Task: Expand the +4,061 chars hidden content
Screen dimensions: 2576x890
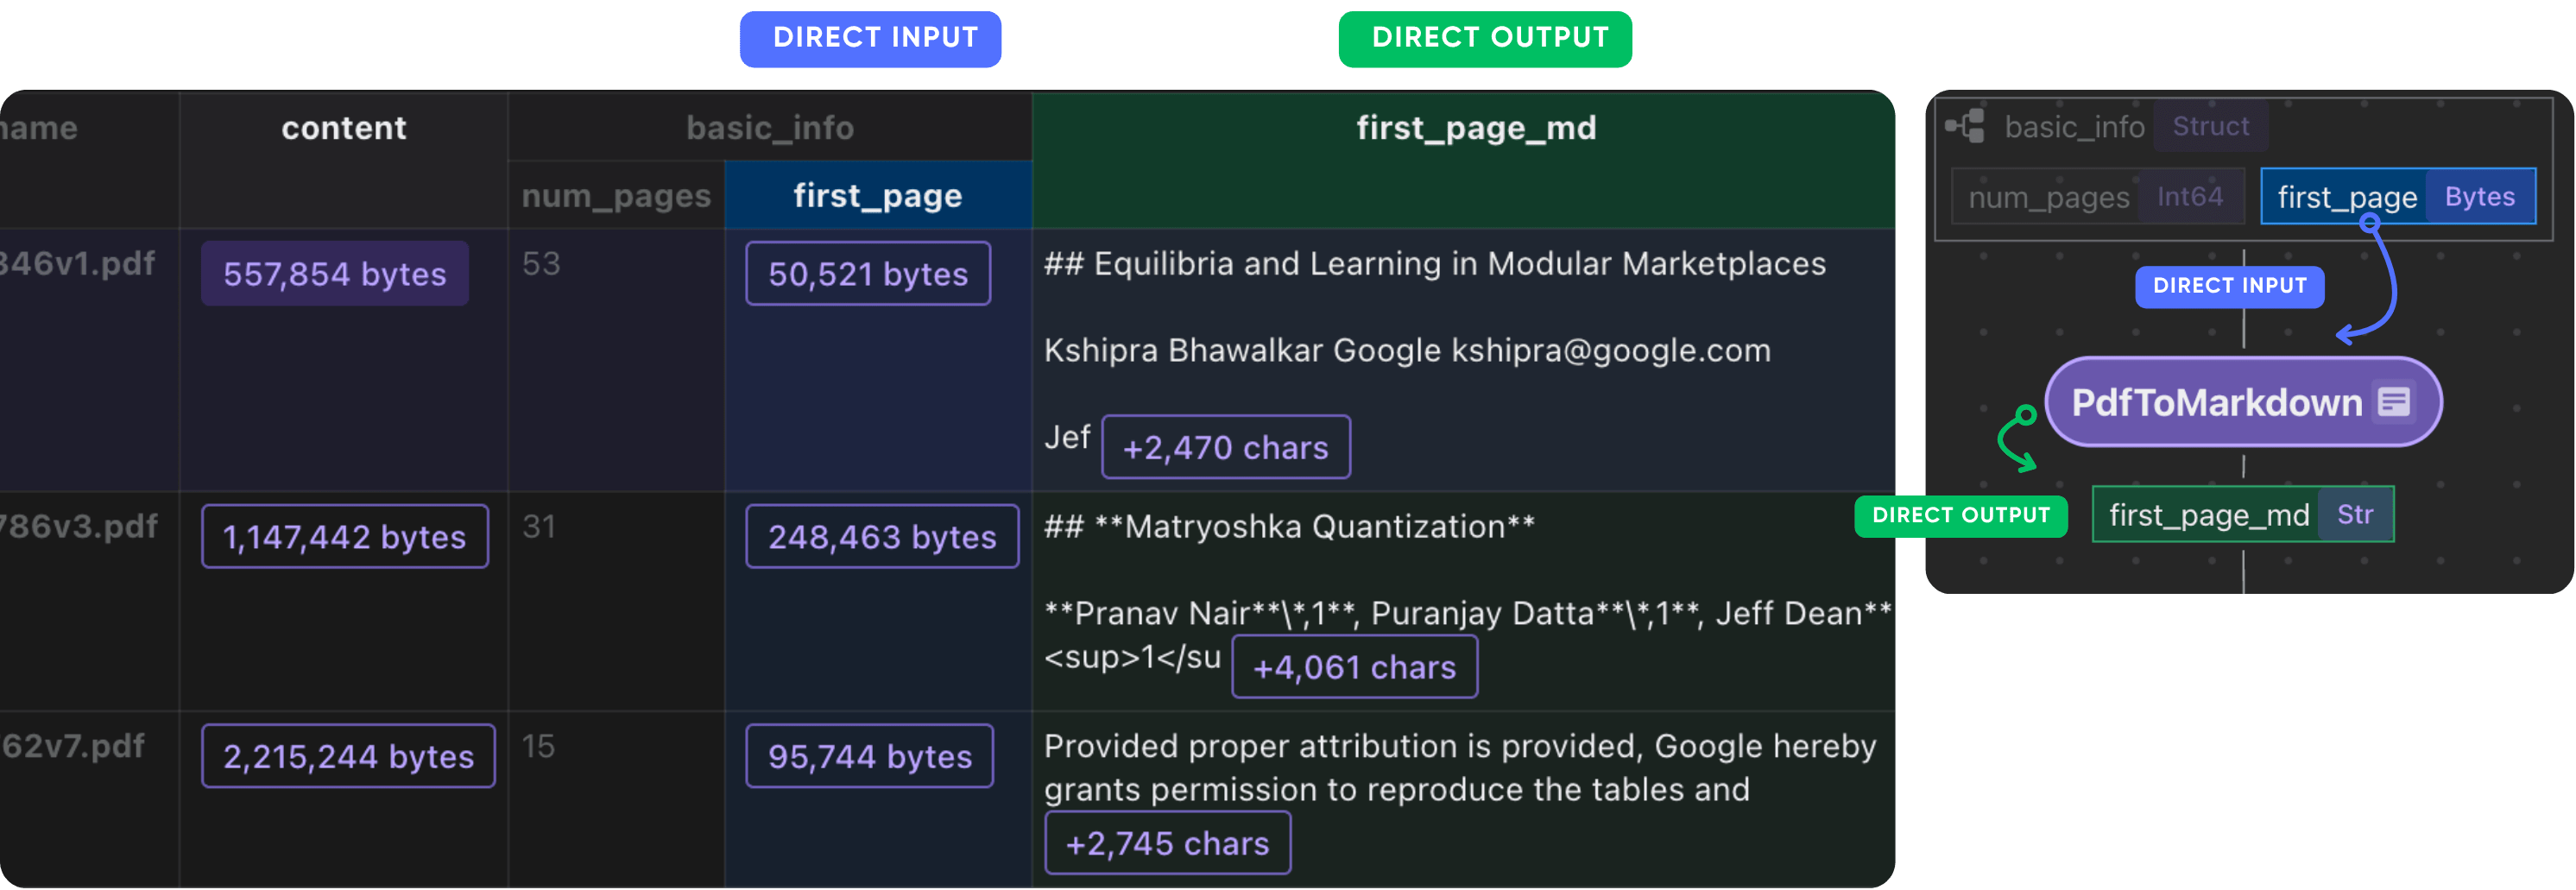Action: tap(1354, 666)
